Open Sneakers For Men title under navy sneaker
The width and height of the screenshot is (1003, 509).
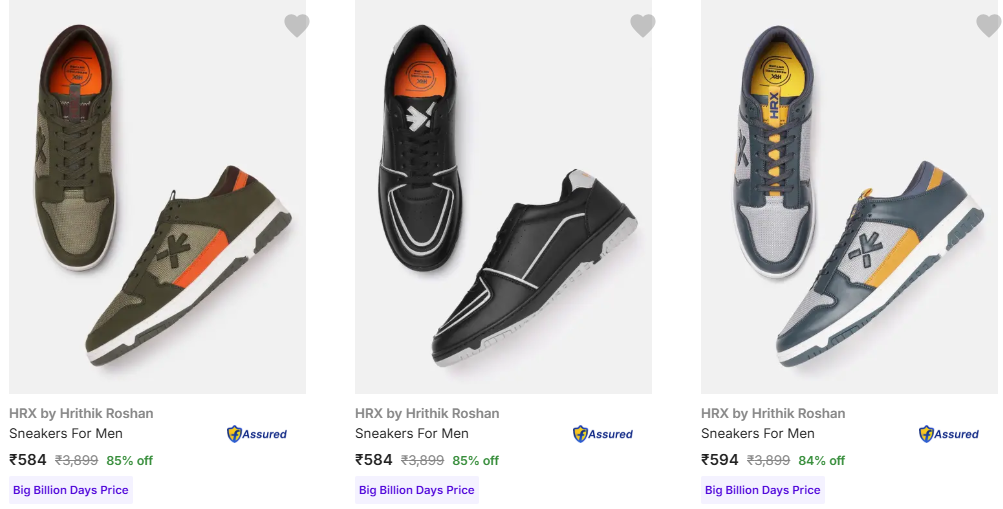click(x=758, y=433)
